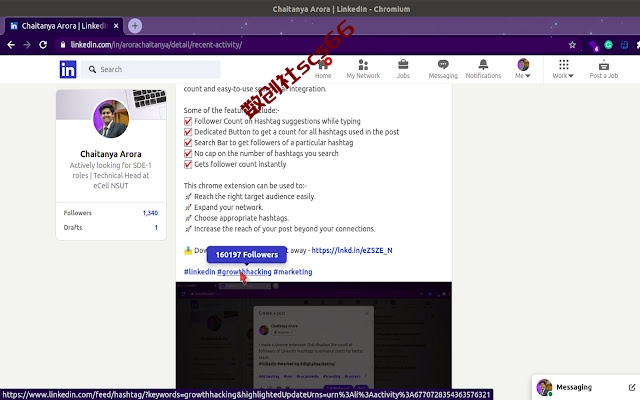Reload the page with refresh icon

tap(43, 45)
